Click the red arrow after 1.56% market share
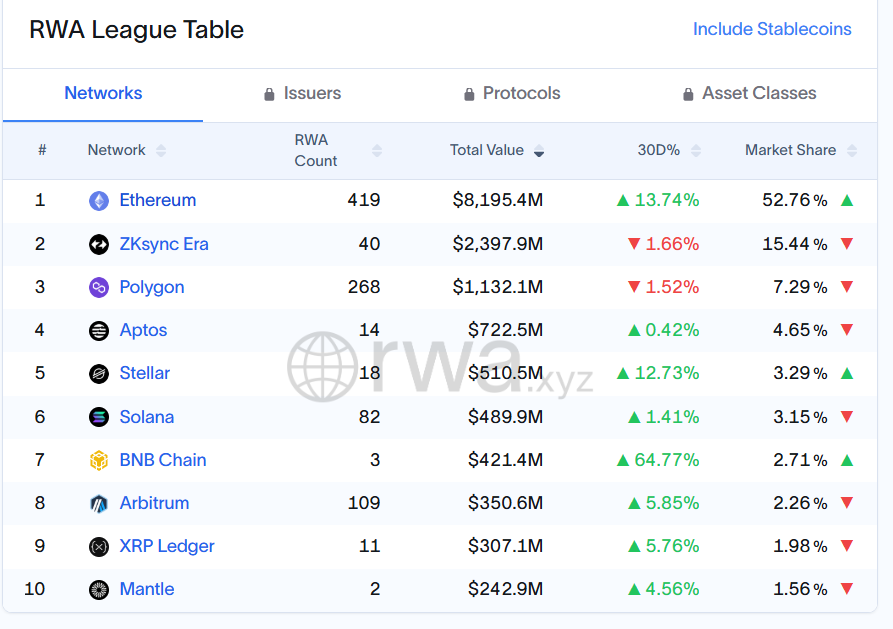Image resolution: width=893 pixels, height=629 pixels. click(x=847, y=588)
